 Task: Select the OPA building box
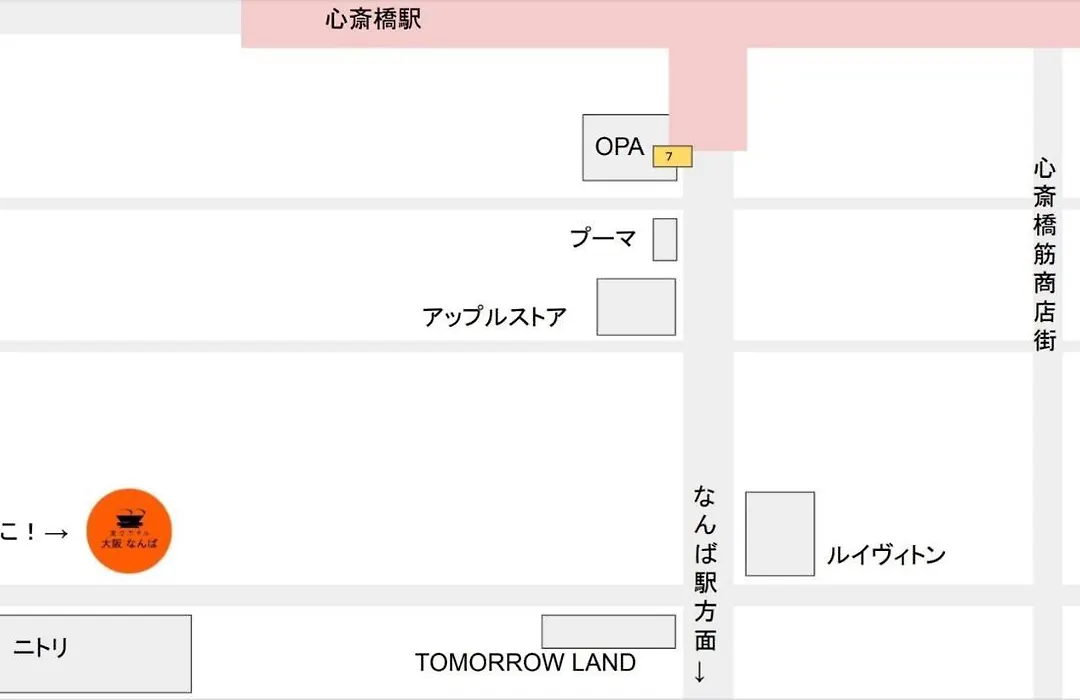pos(629,147)
